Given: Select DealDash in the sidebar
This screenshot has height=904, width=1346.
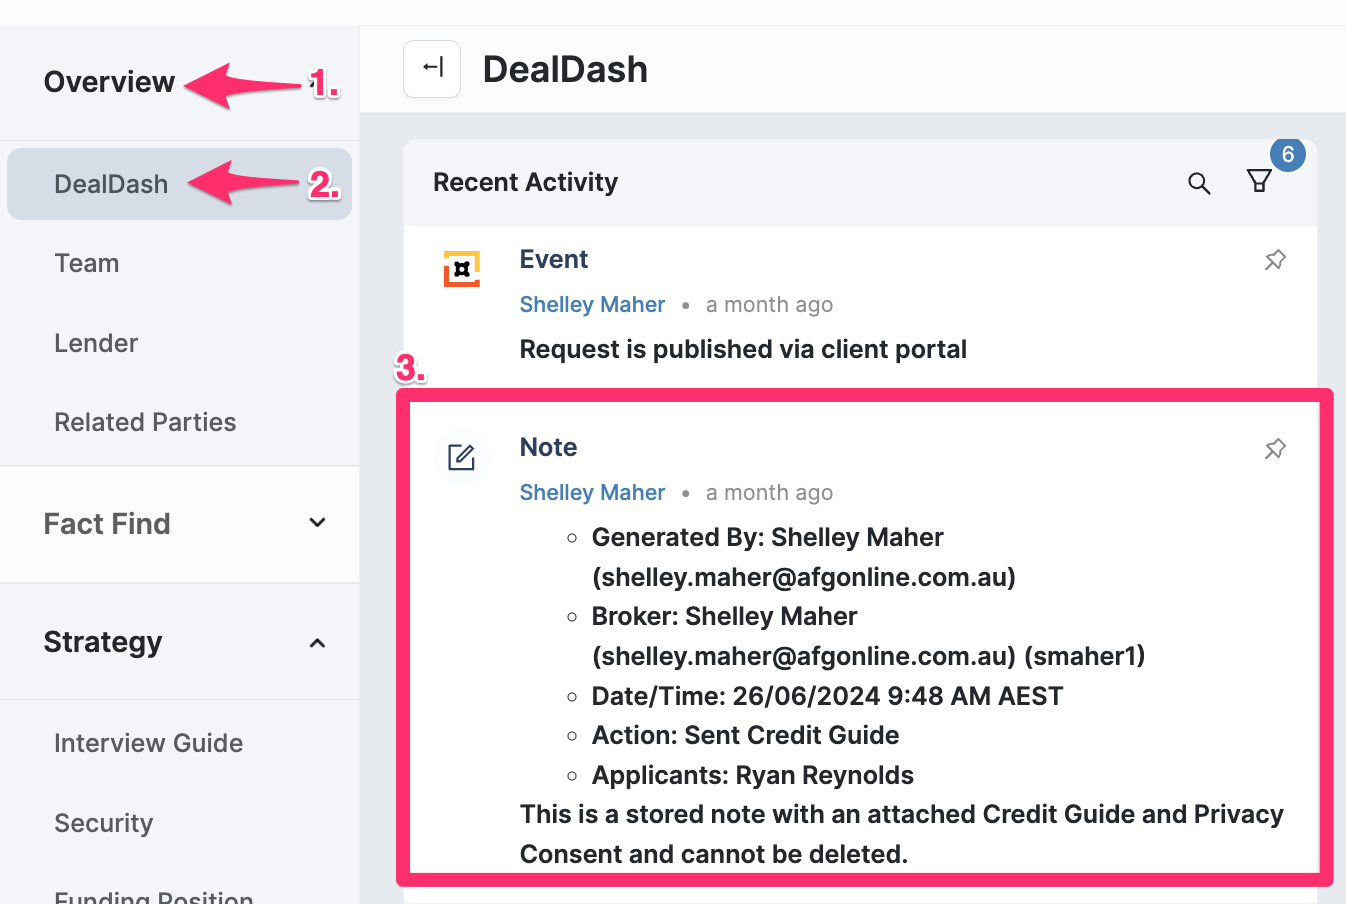Looking at the screenshot, I should click(x=111, y=184).
